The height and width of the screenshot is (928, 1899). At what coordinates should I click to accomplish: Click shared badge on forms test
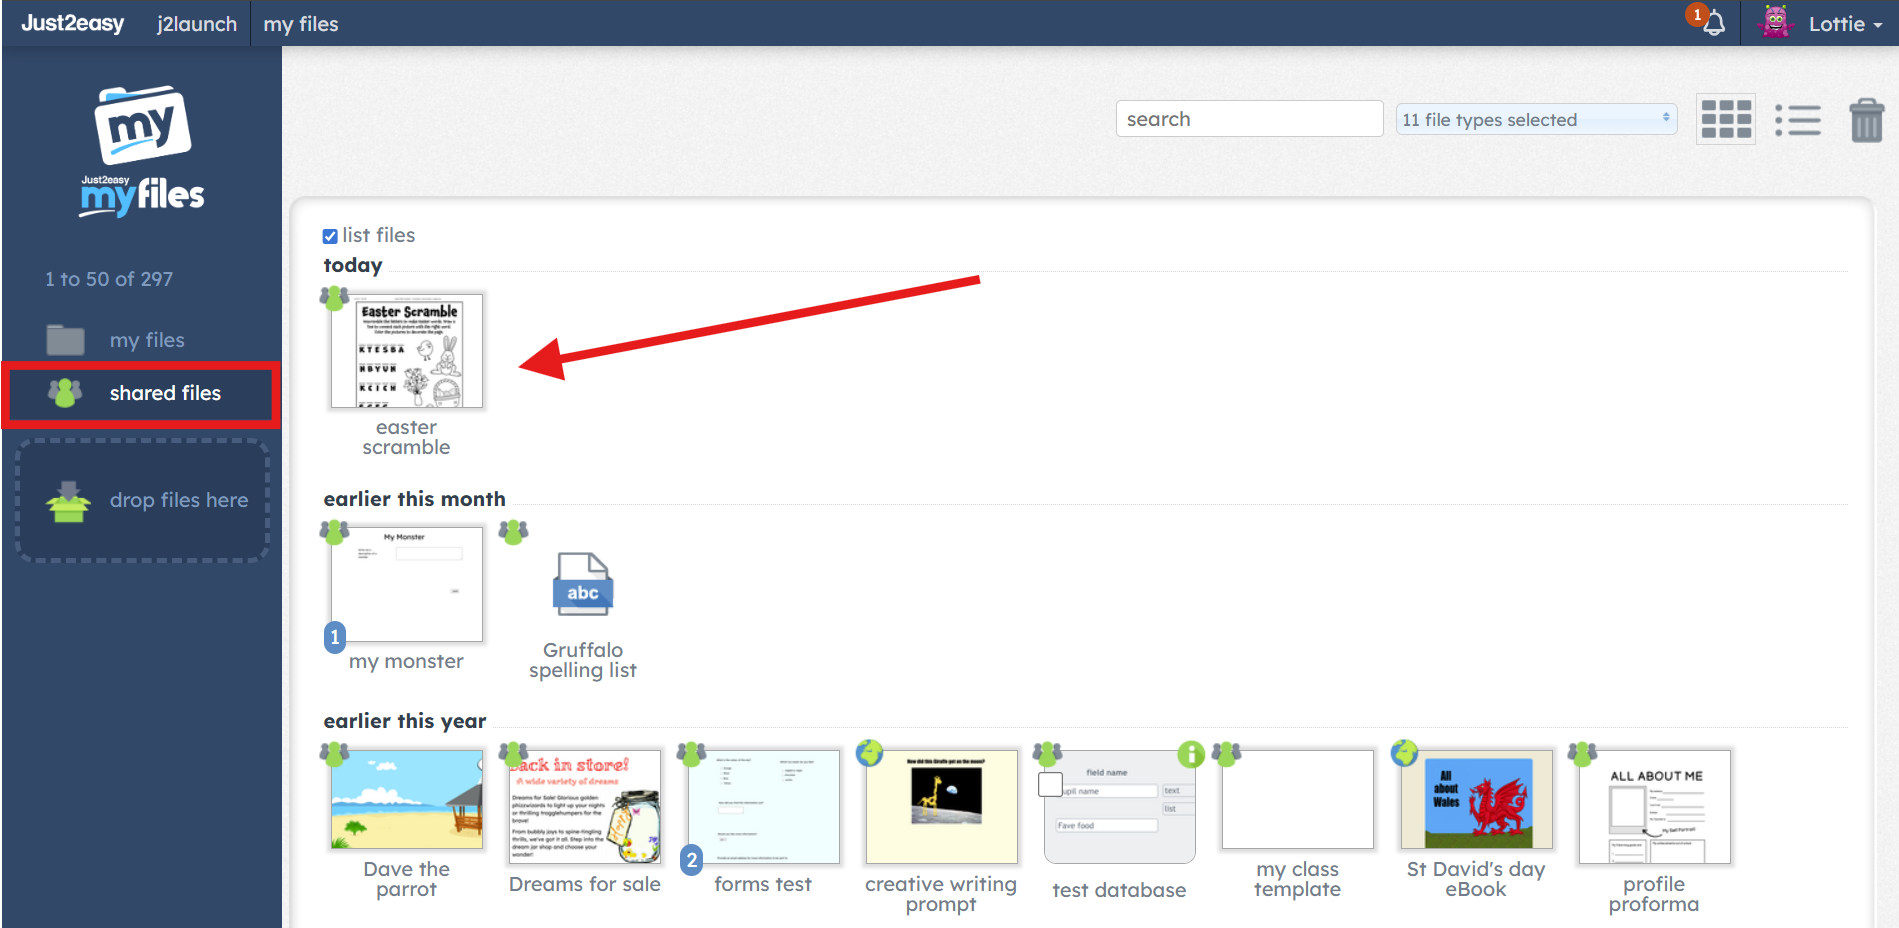(691, 754)
